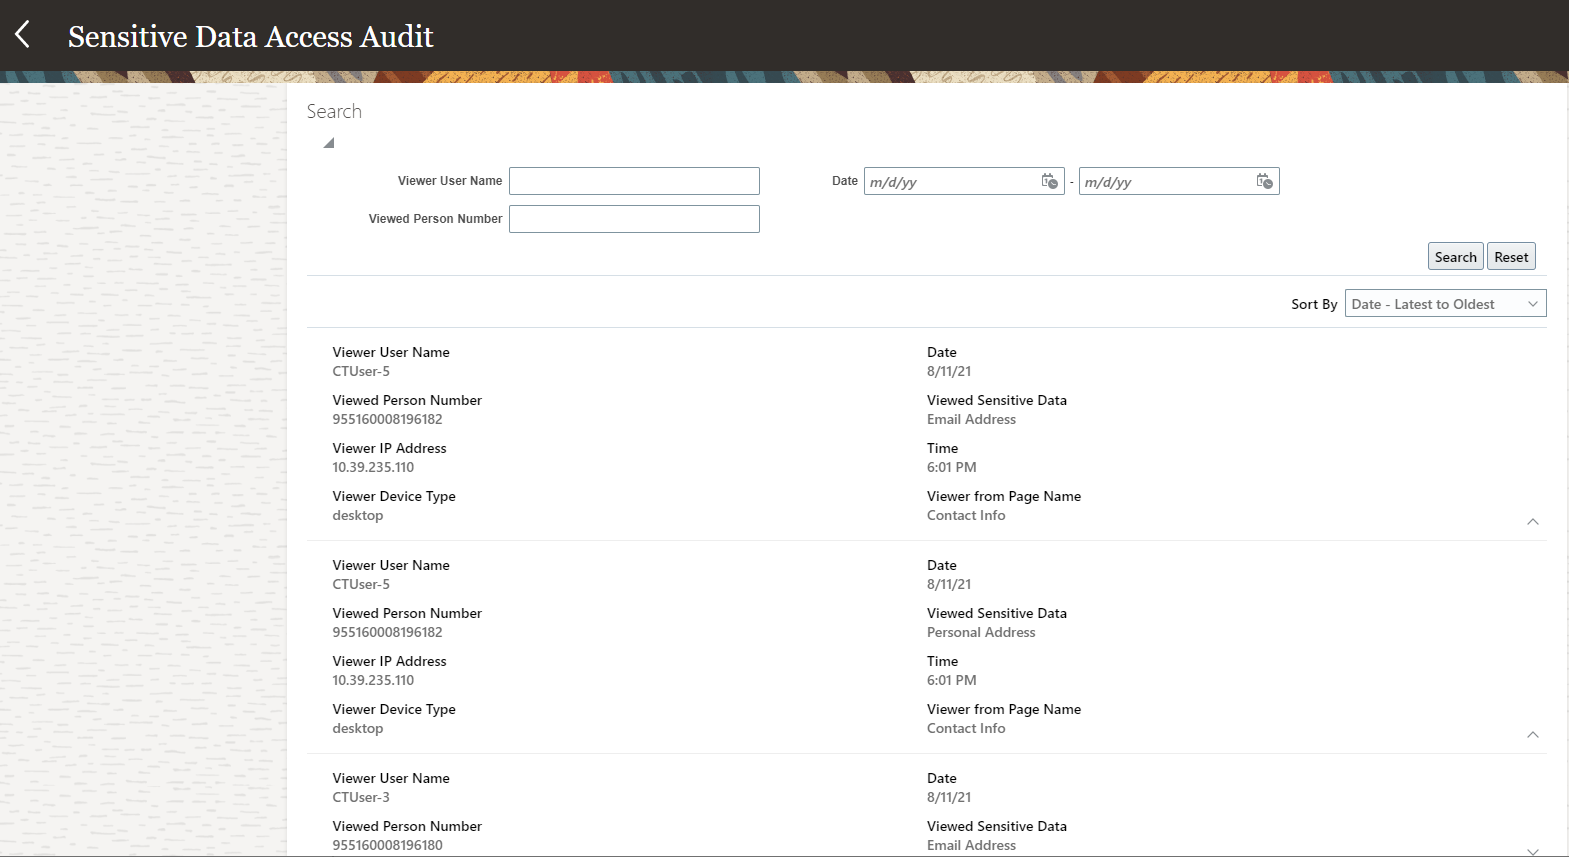Viewport: 1569px width, 857px height.
Task: Focus the Viewed Person Number field
Action: coord(634,219)
